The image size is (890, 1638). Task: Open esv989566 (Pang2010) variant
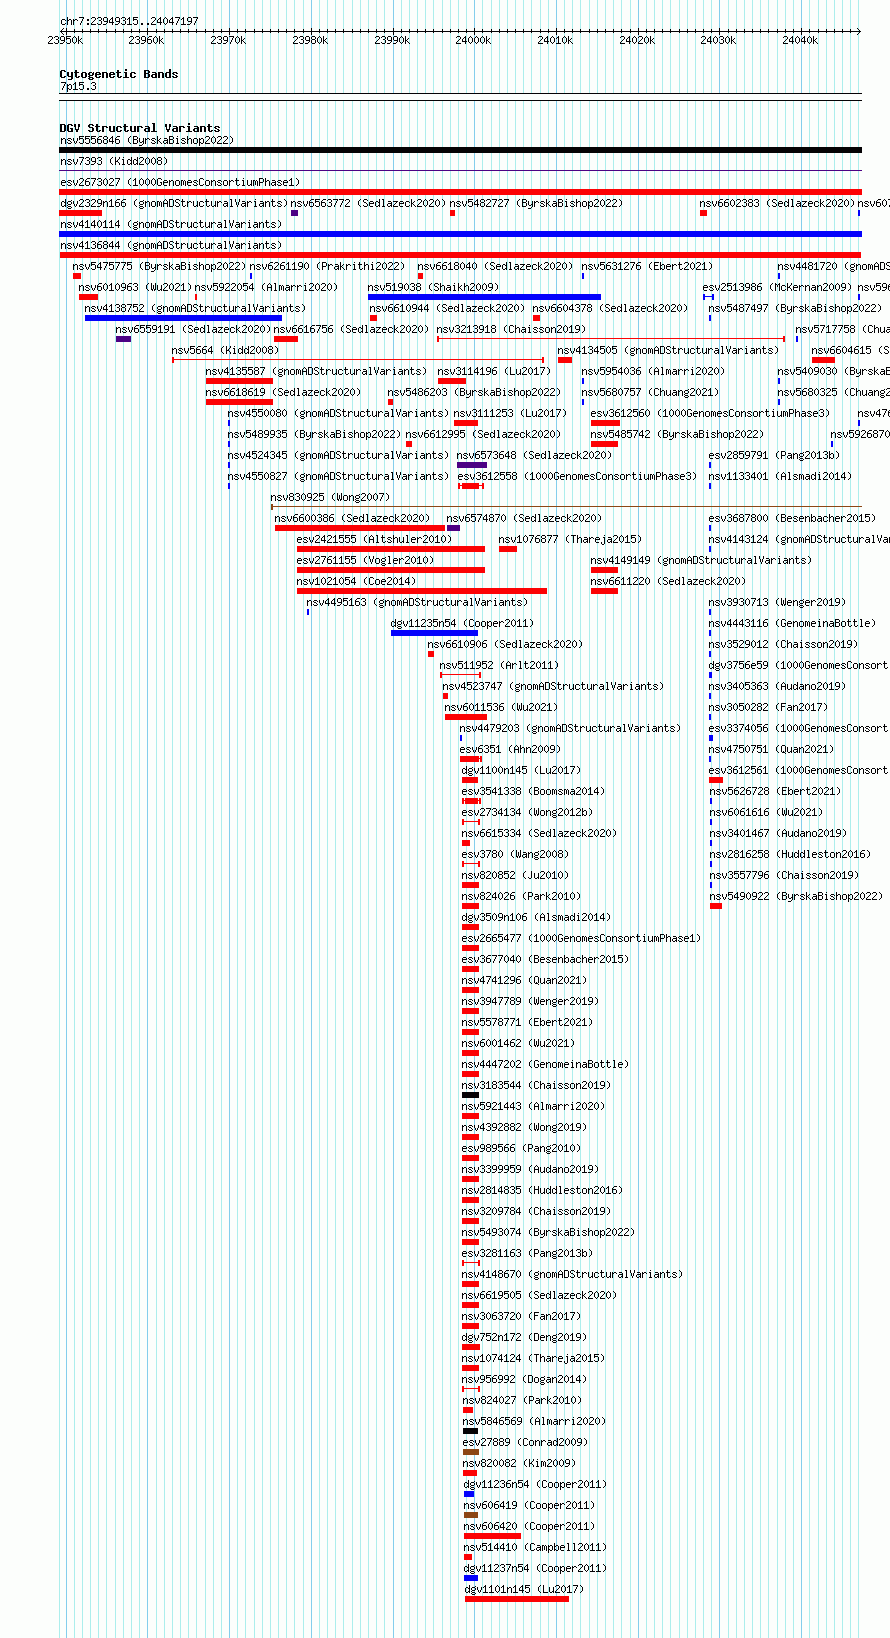(x=521, y=1148)
